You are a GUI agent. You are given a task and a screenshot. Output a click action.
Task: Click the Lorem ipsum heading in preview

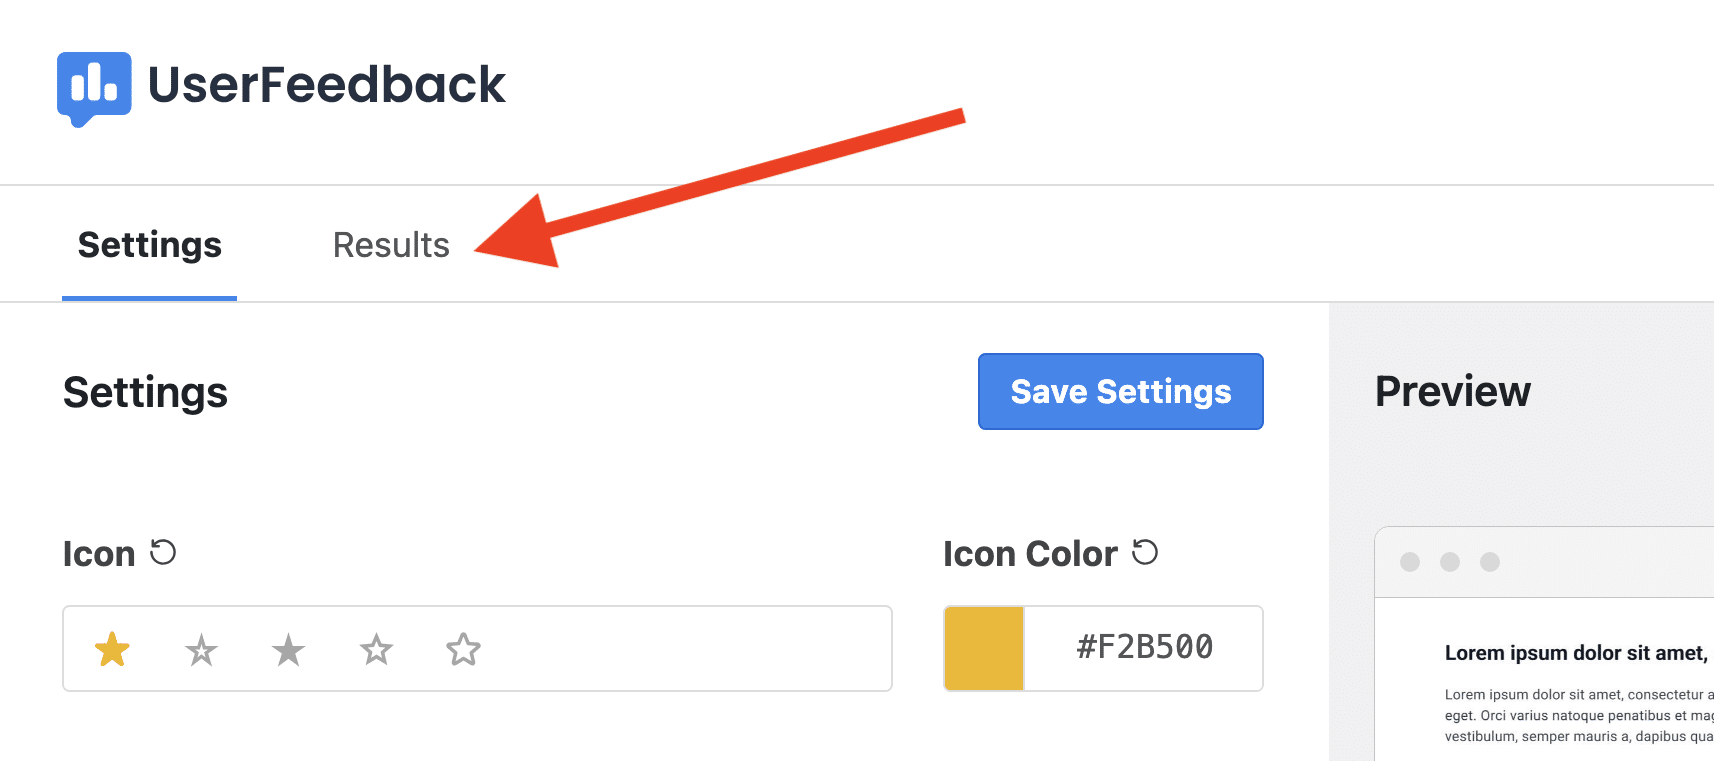[1578, 653]
